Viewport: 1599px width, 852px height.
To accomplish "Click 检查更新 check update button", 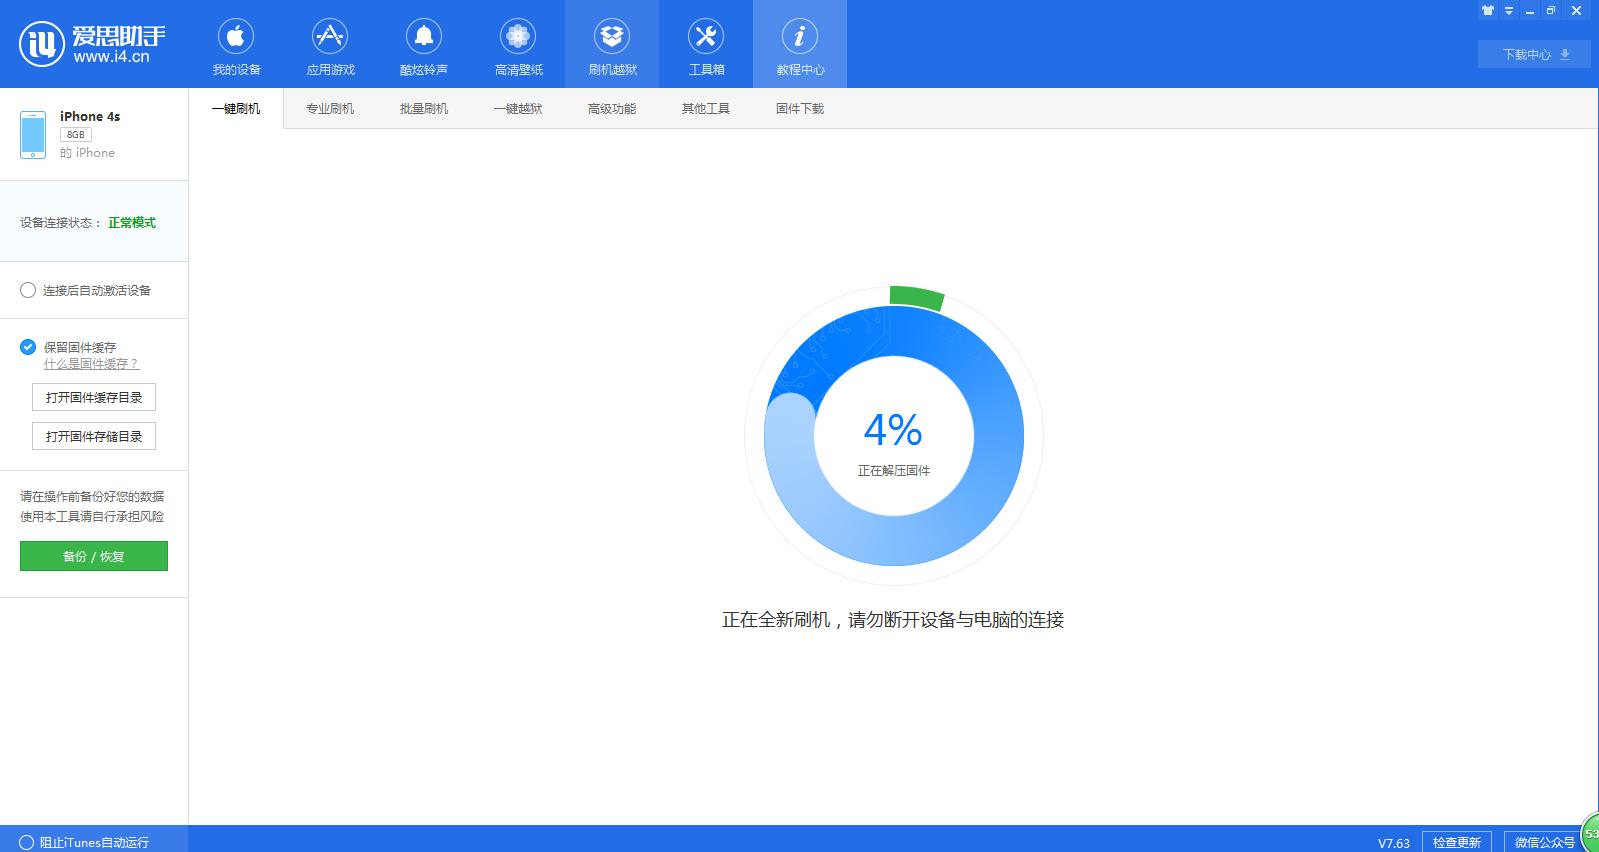I will tap(1456, 842).
